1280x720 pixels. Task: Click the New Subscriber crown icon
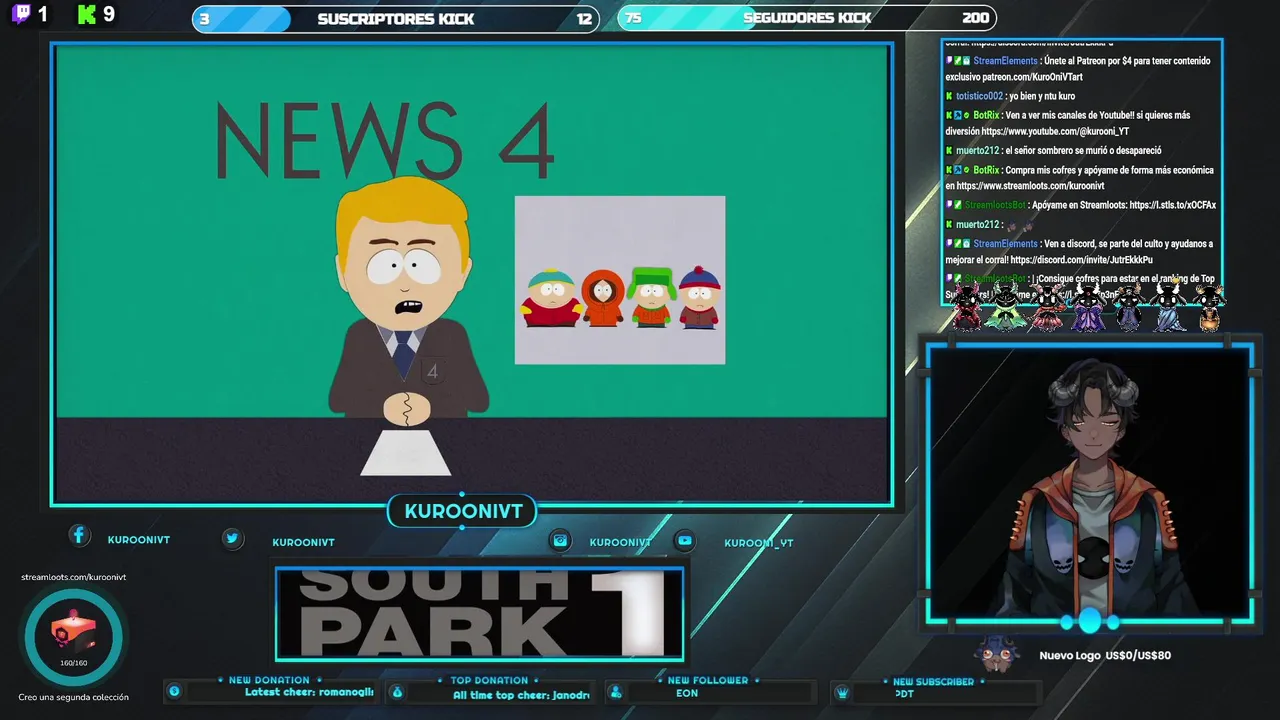click(x=842, y=693)
